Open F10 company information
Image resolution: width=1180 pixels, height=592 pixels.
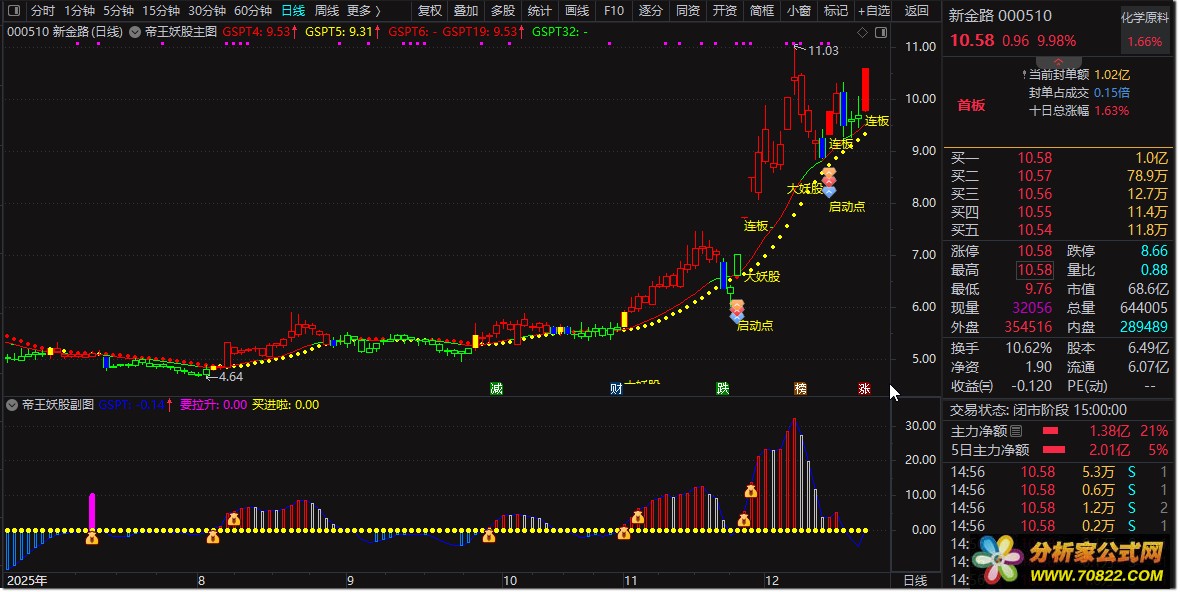[x=614, y=11]
